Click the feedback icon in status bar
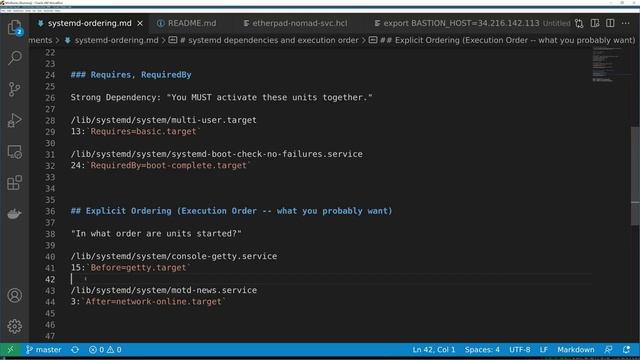Image resolution: width=640 pixels, height=360 pixels. (608, 349)
